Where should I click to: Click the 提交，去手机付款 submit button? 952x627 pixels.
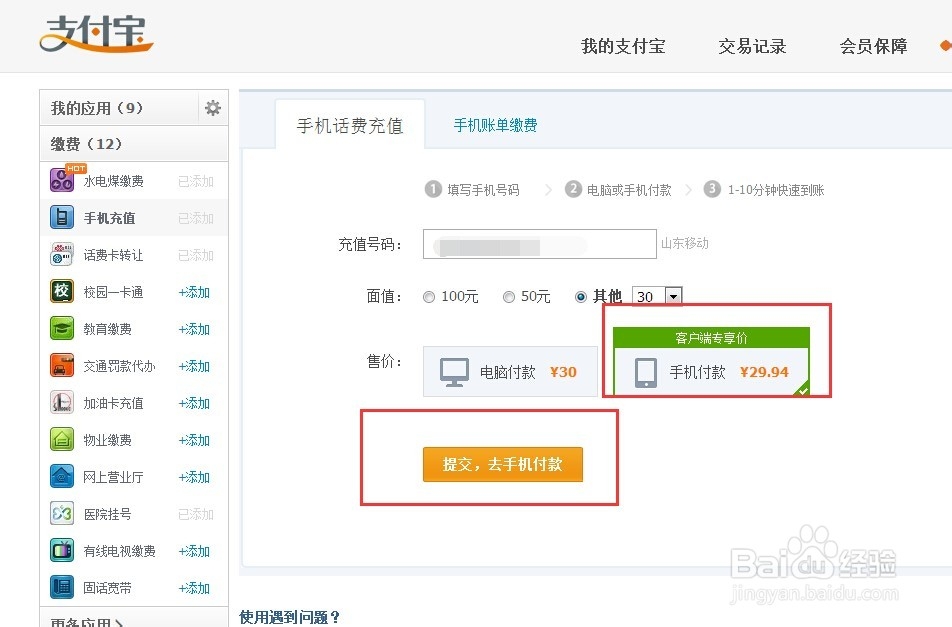502,464
